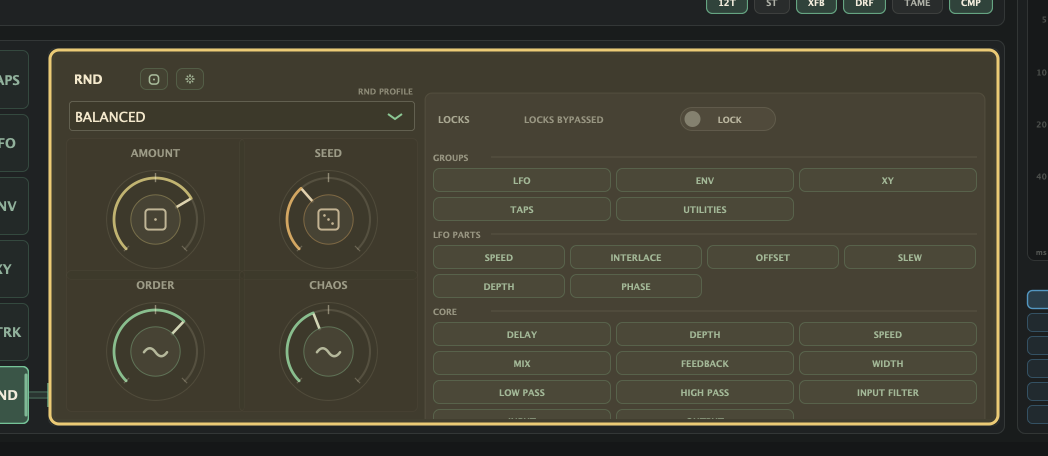This screenshot has height=456, width=1048.
Task: Click the single-dot dice icon beside RND
Action: click(x=154, y=79)
